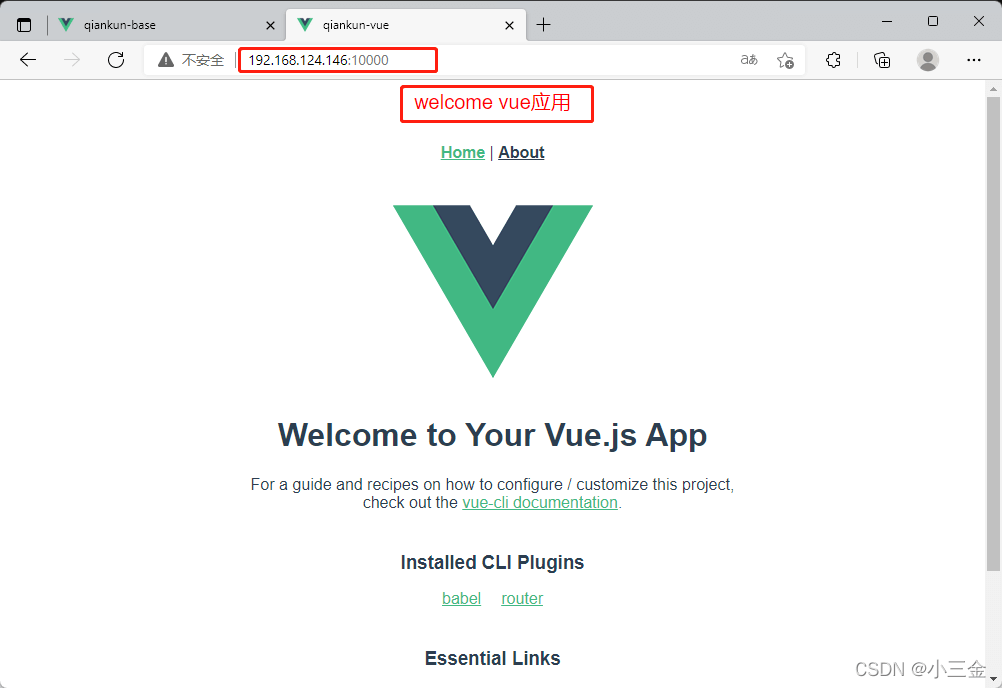
Task: Reload the page with the refresh icon
Action: coord(116,60)
